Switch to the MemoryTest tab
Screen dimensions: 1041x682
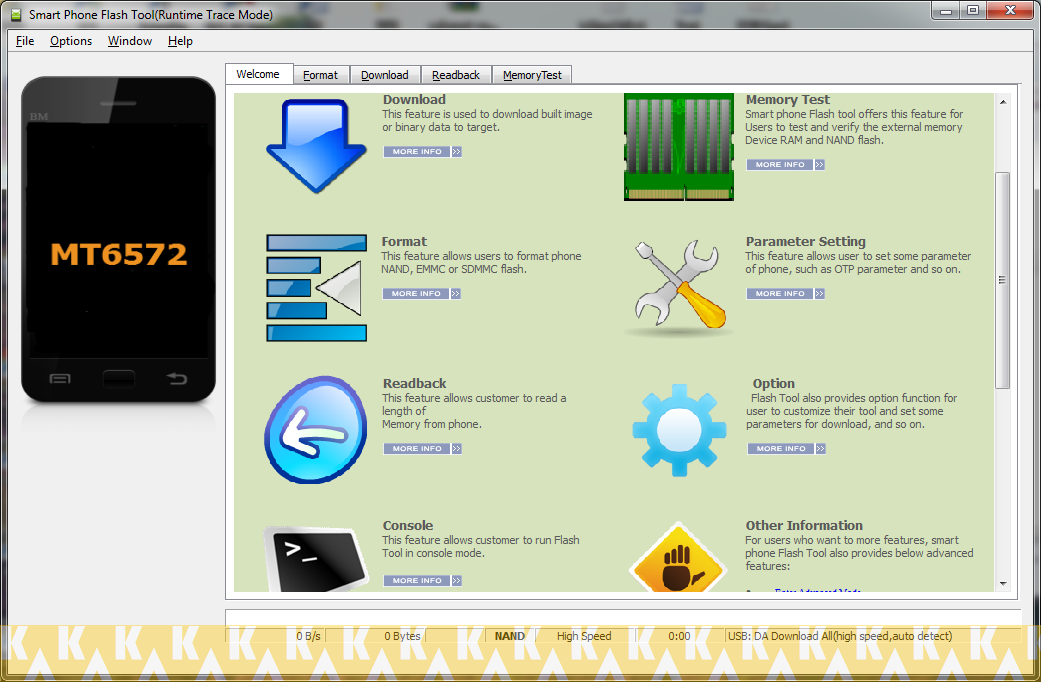pyautogui.click(x=532, y=75)
